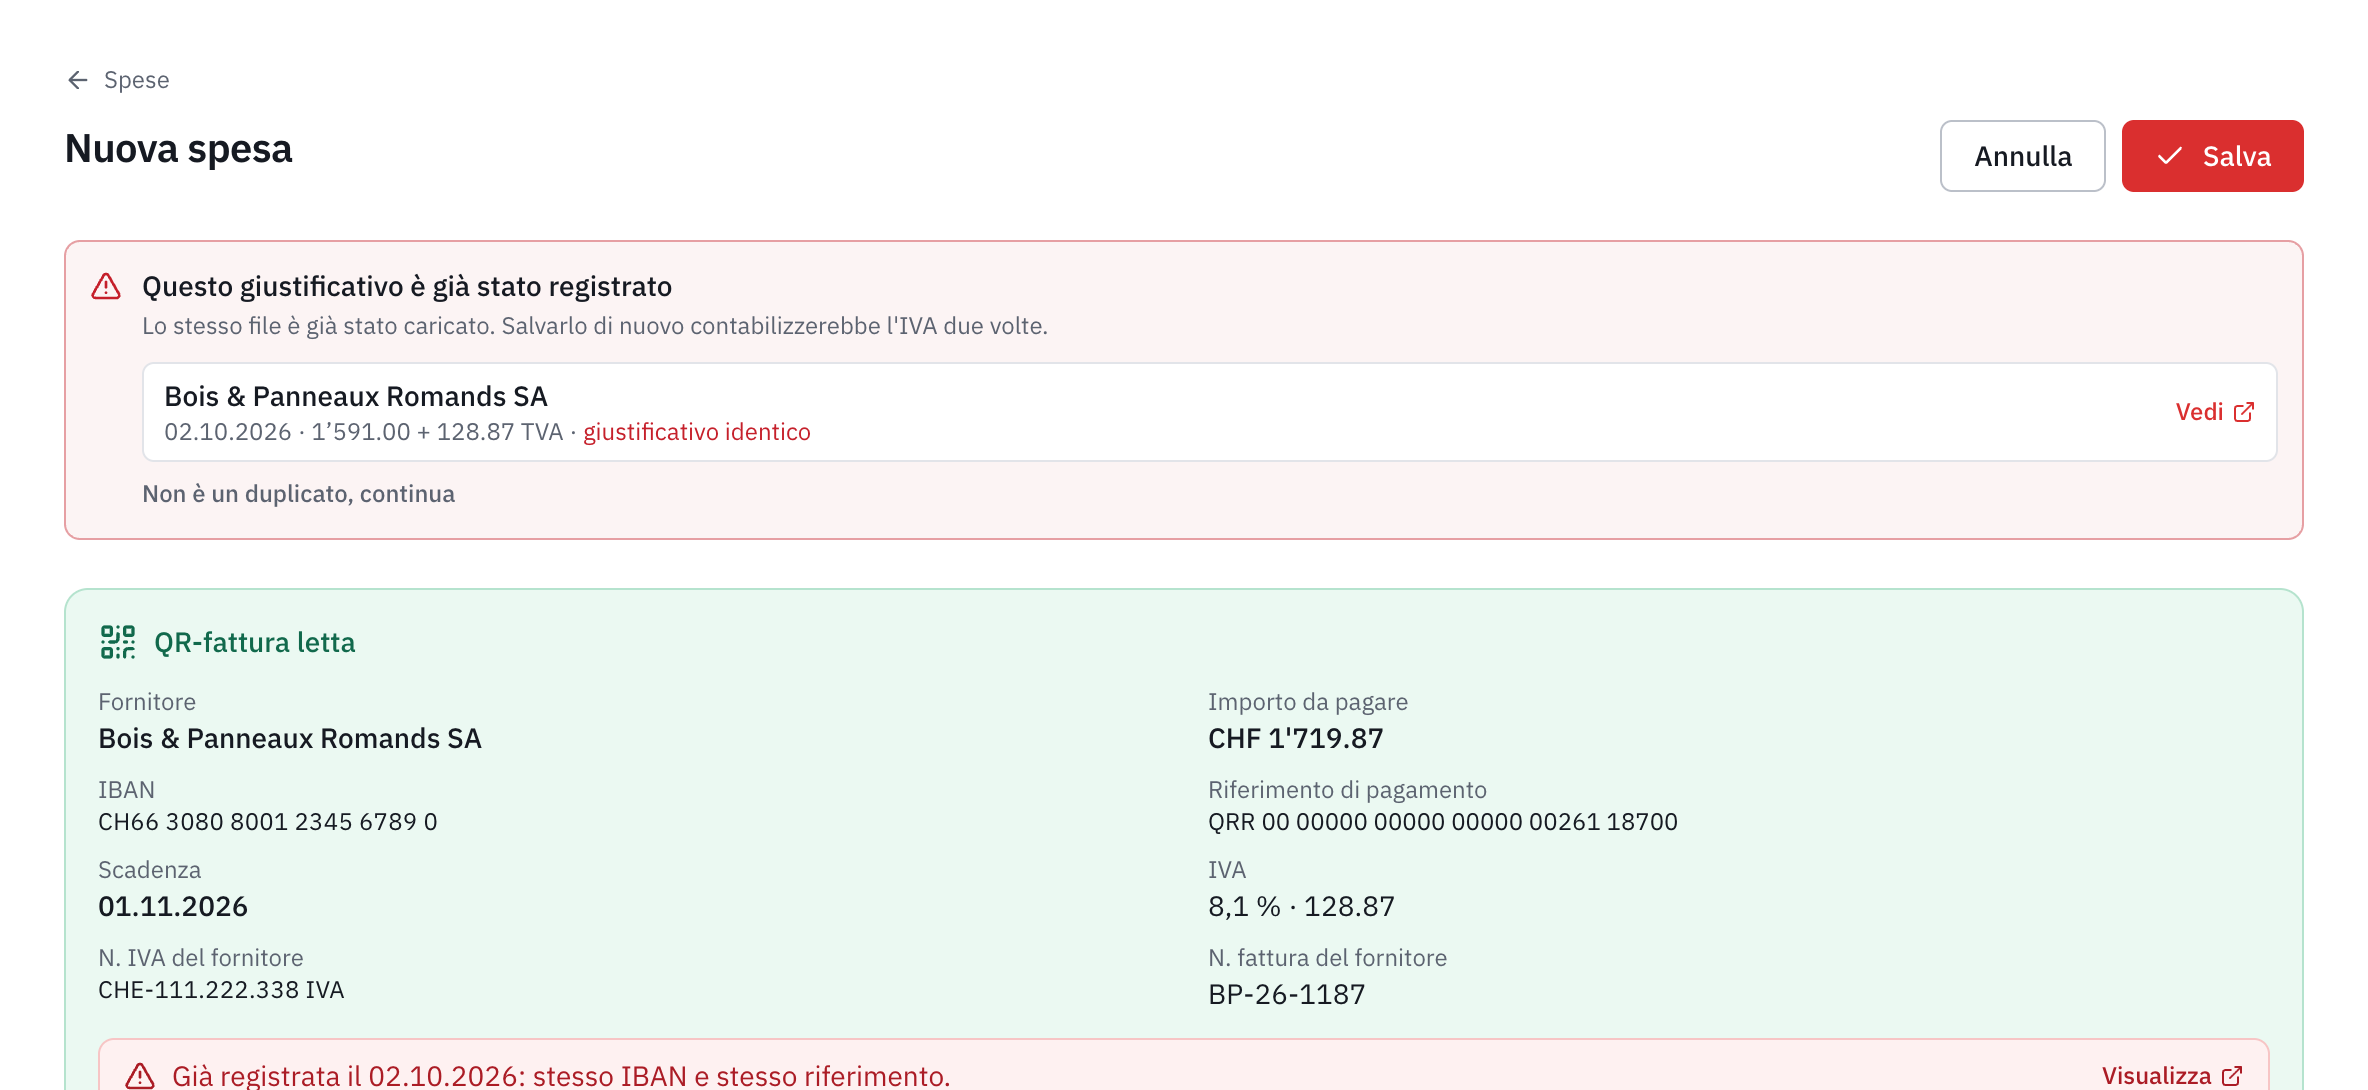Image resolution: width=2368 pixels, height=1090 pixels.
Task: Click the supplier invoice number BP-26-1187
Action: click(x=1286, y=994)
